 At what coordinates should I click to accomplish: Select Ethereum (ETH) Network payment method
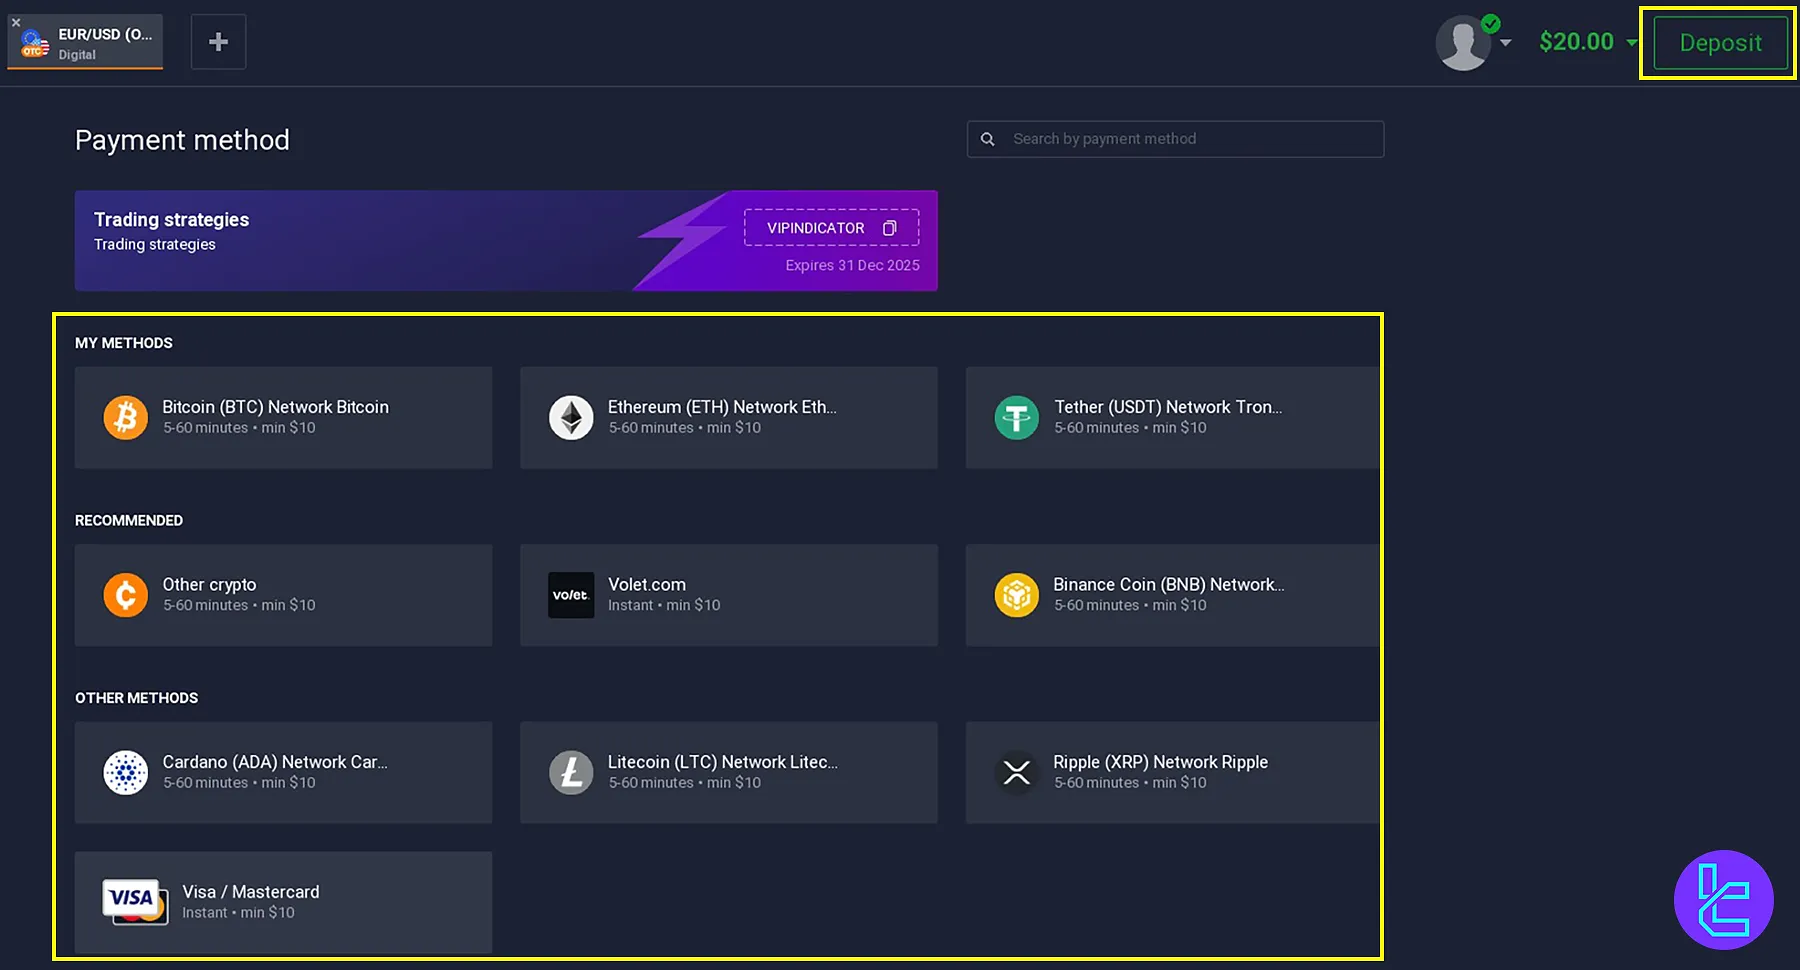point(729,417)
